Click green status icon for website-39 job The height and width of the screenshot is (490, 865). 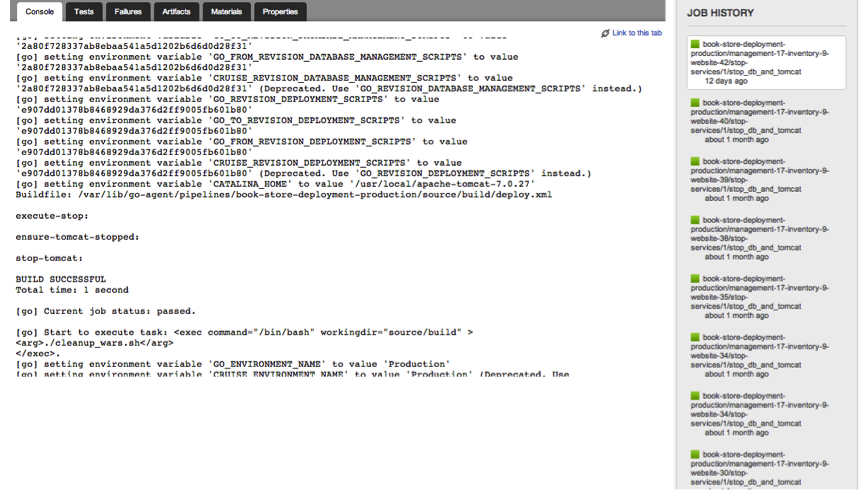click(694, 161)
